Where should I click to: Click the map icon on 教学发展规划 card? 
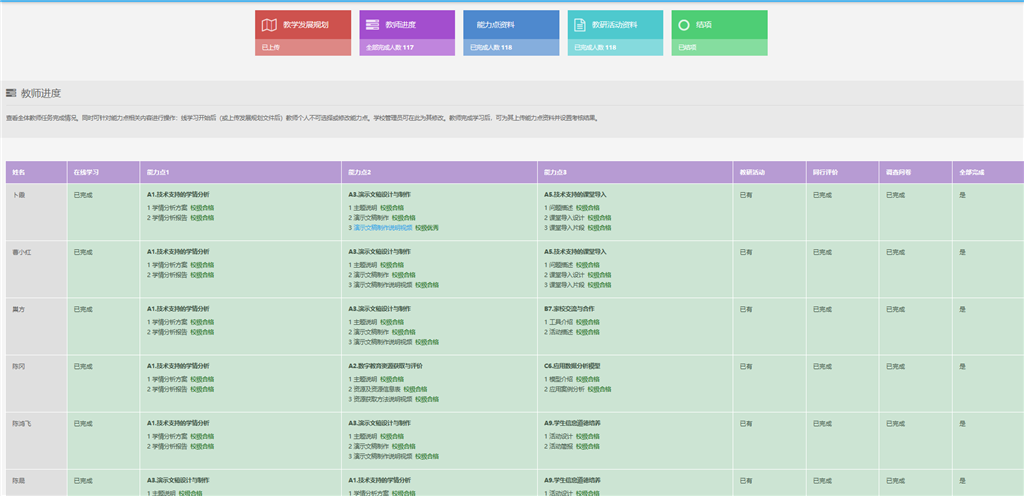tap(269, 25)
